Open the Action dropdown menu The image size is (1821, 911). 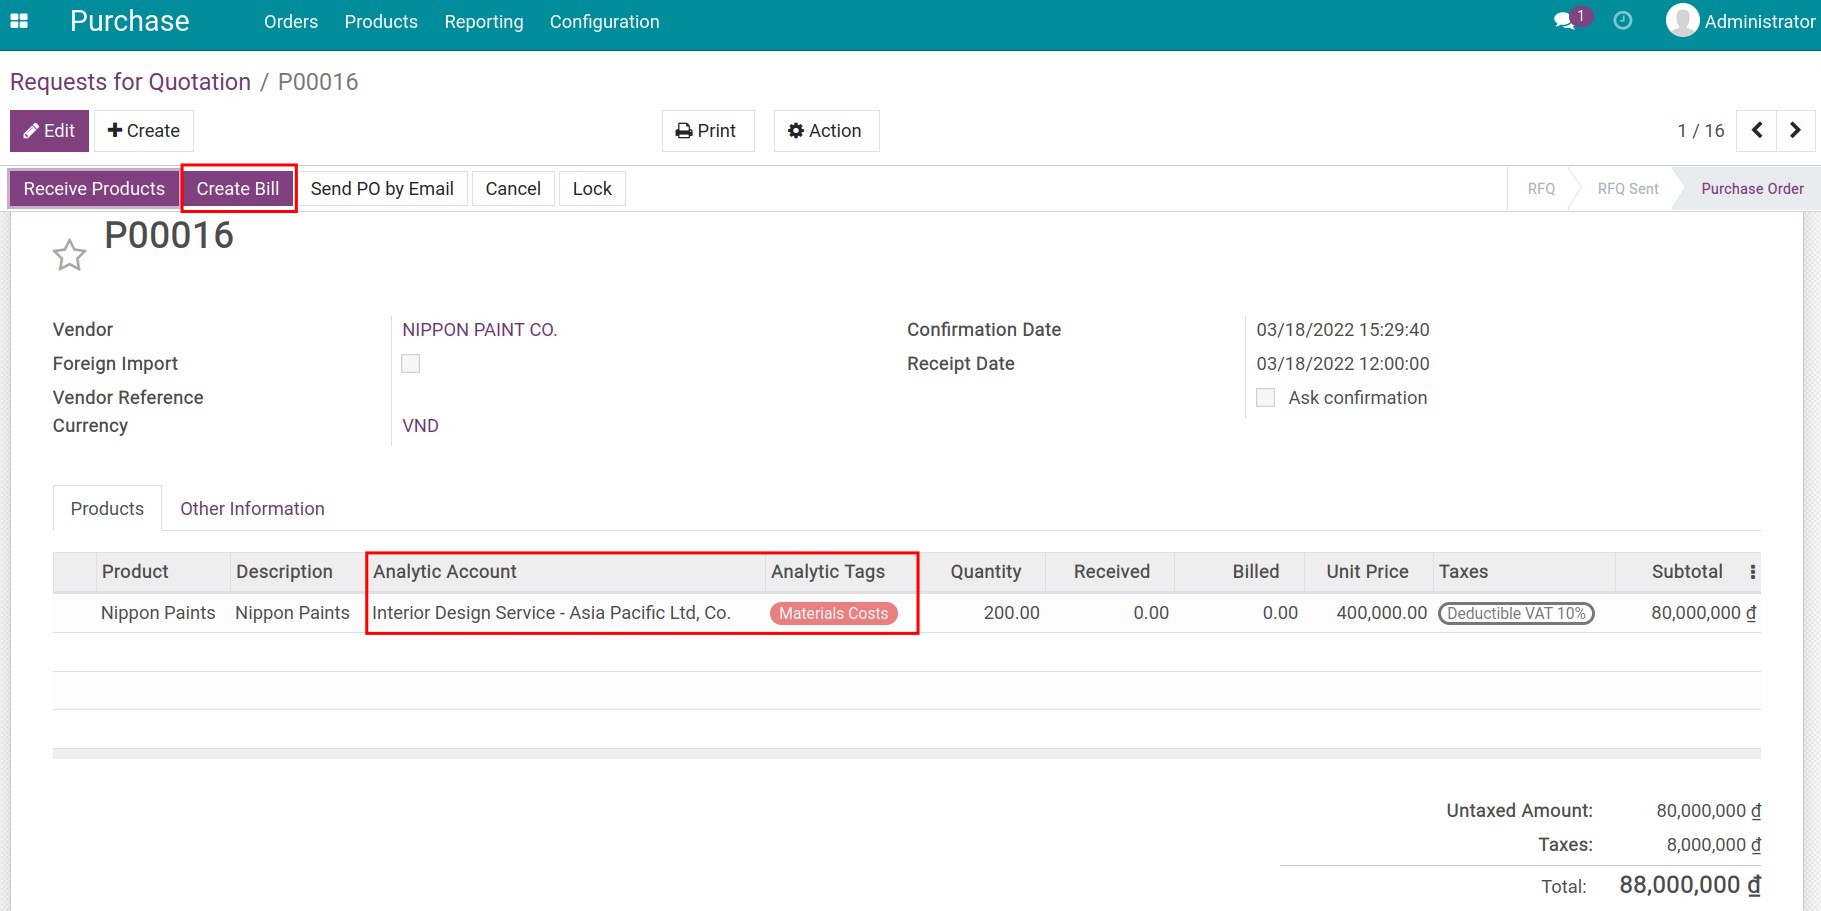click(826, 130)
